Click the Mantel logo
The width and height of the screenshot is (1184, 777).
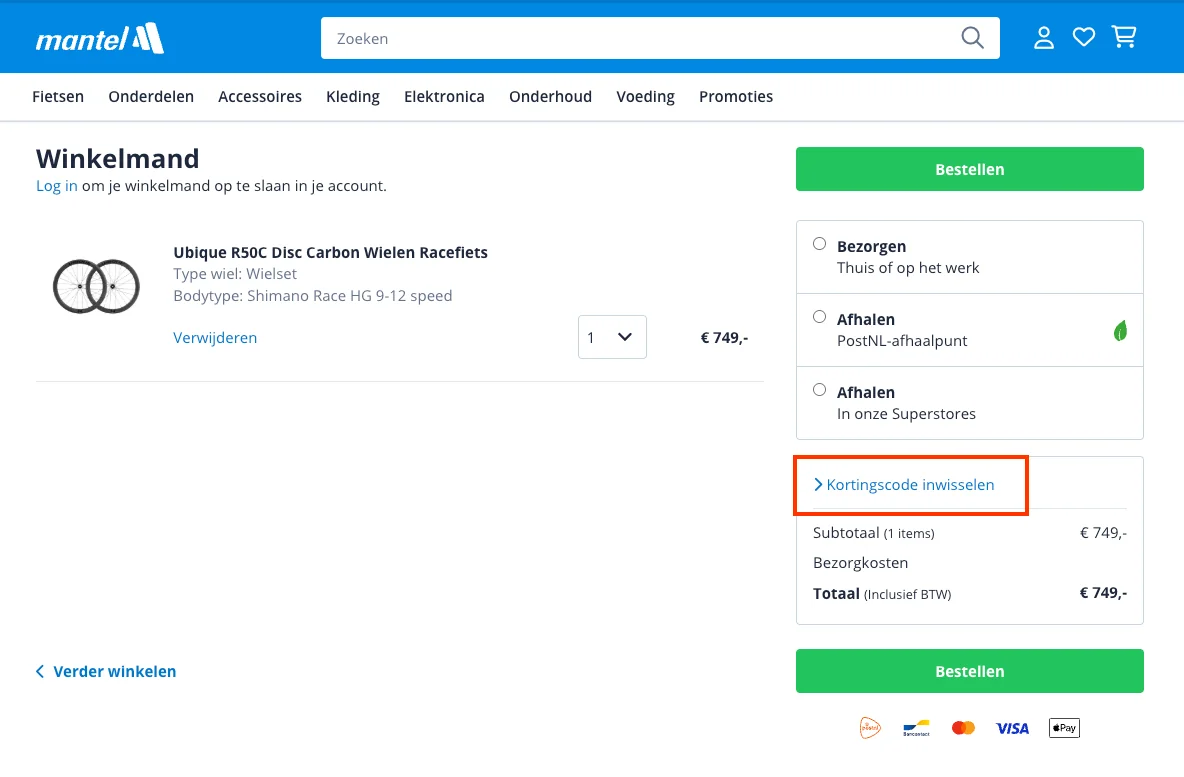[100, 39]
